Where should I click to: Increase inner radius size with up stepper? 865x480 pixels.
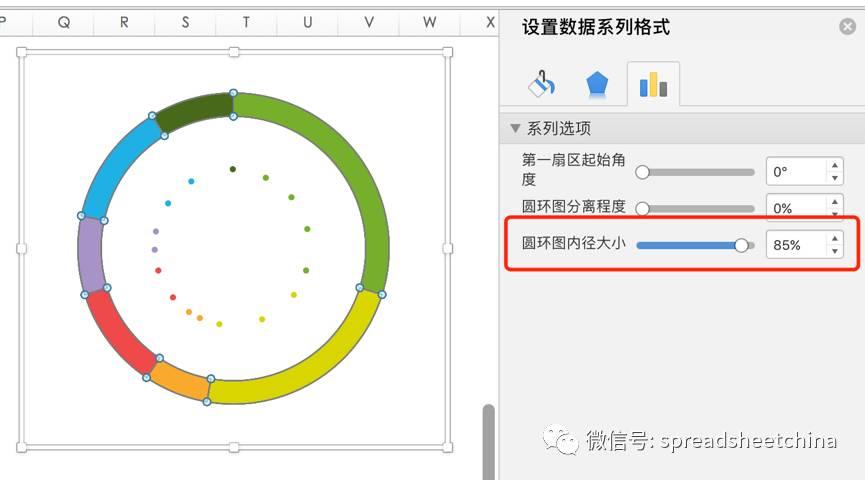(835, 238)
